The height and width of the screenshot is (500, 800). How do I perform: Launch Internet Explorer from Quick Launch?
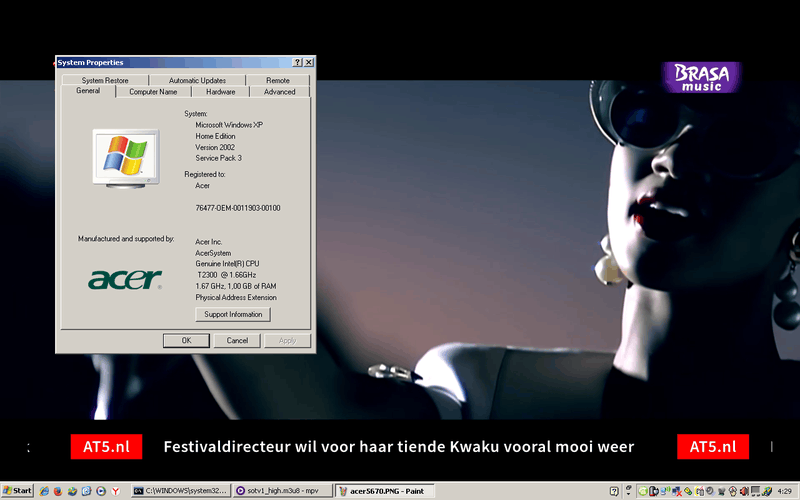point(44,491)
